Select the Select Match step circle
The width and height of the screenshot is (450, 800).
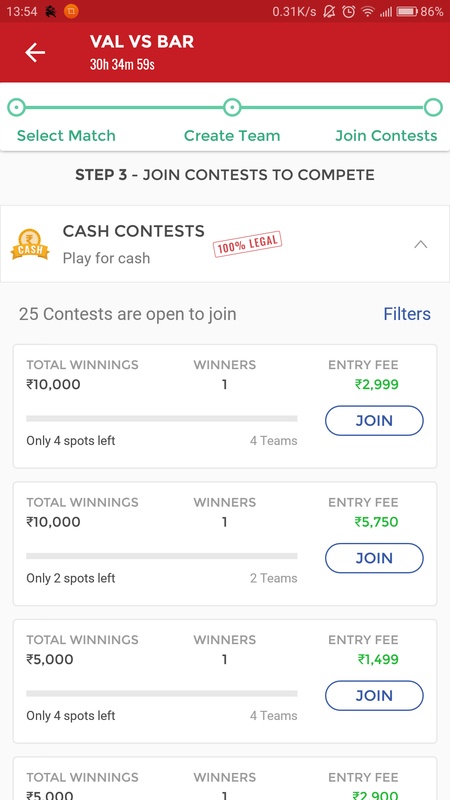point(16,108)
